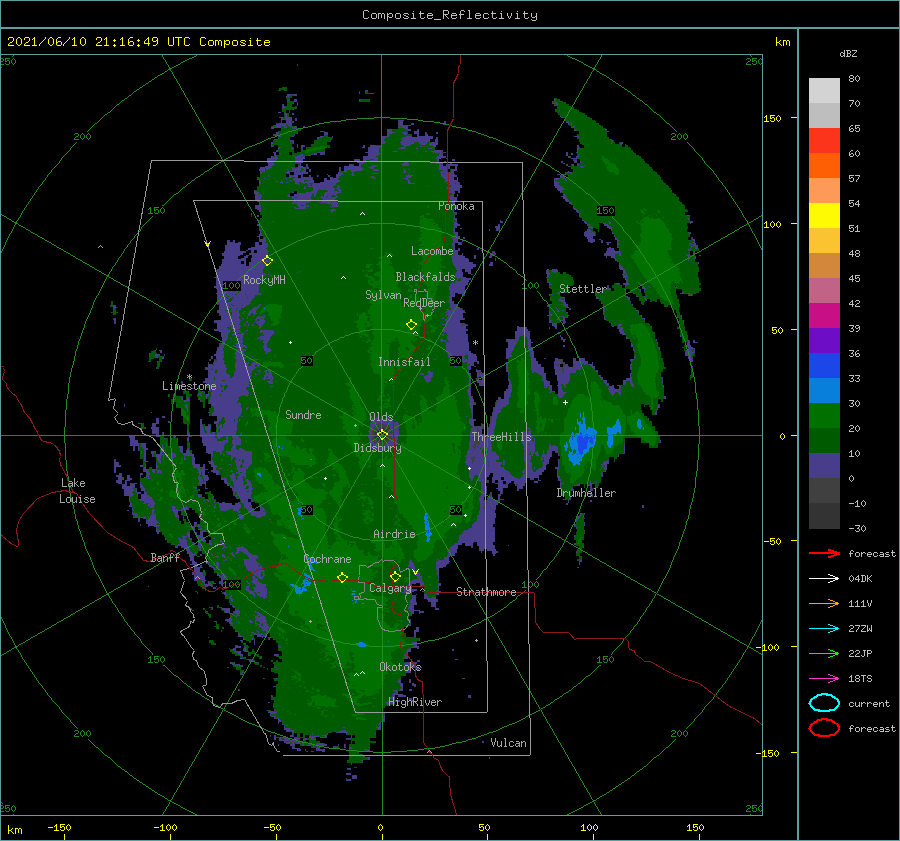Click the HighRiver label
Viewport: 900px width, 841px height.
coord(415,702)
